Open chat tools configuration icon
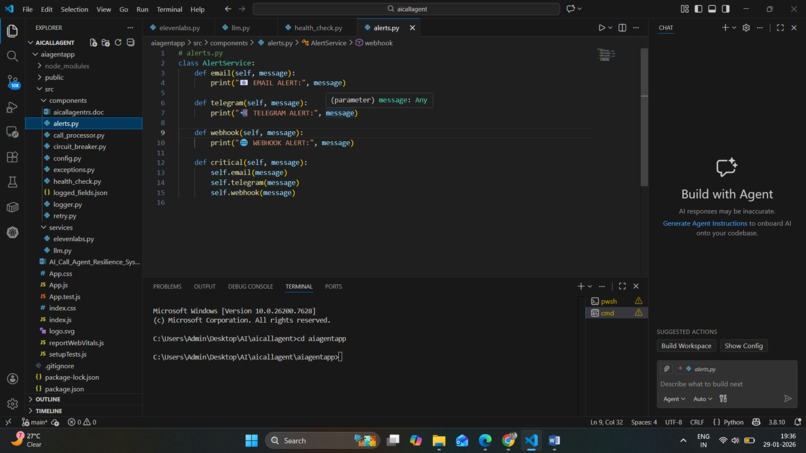806x453 pixels. [x=723, y=398]
